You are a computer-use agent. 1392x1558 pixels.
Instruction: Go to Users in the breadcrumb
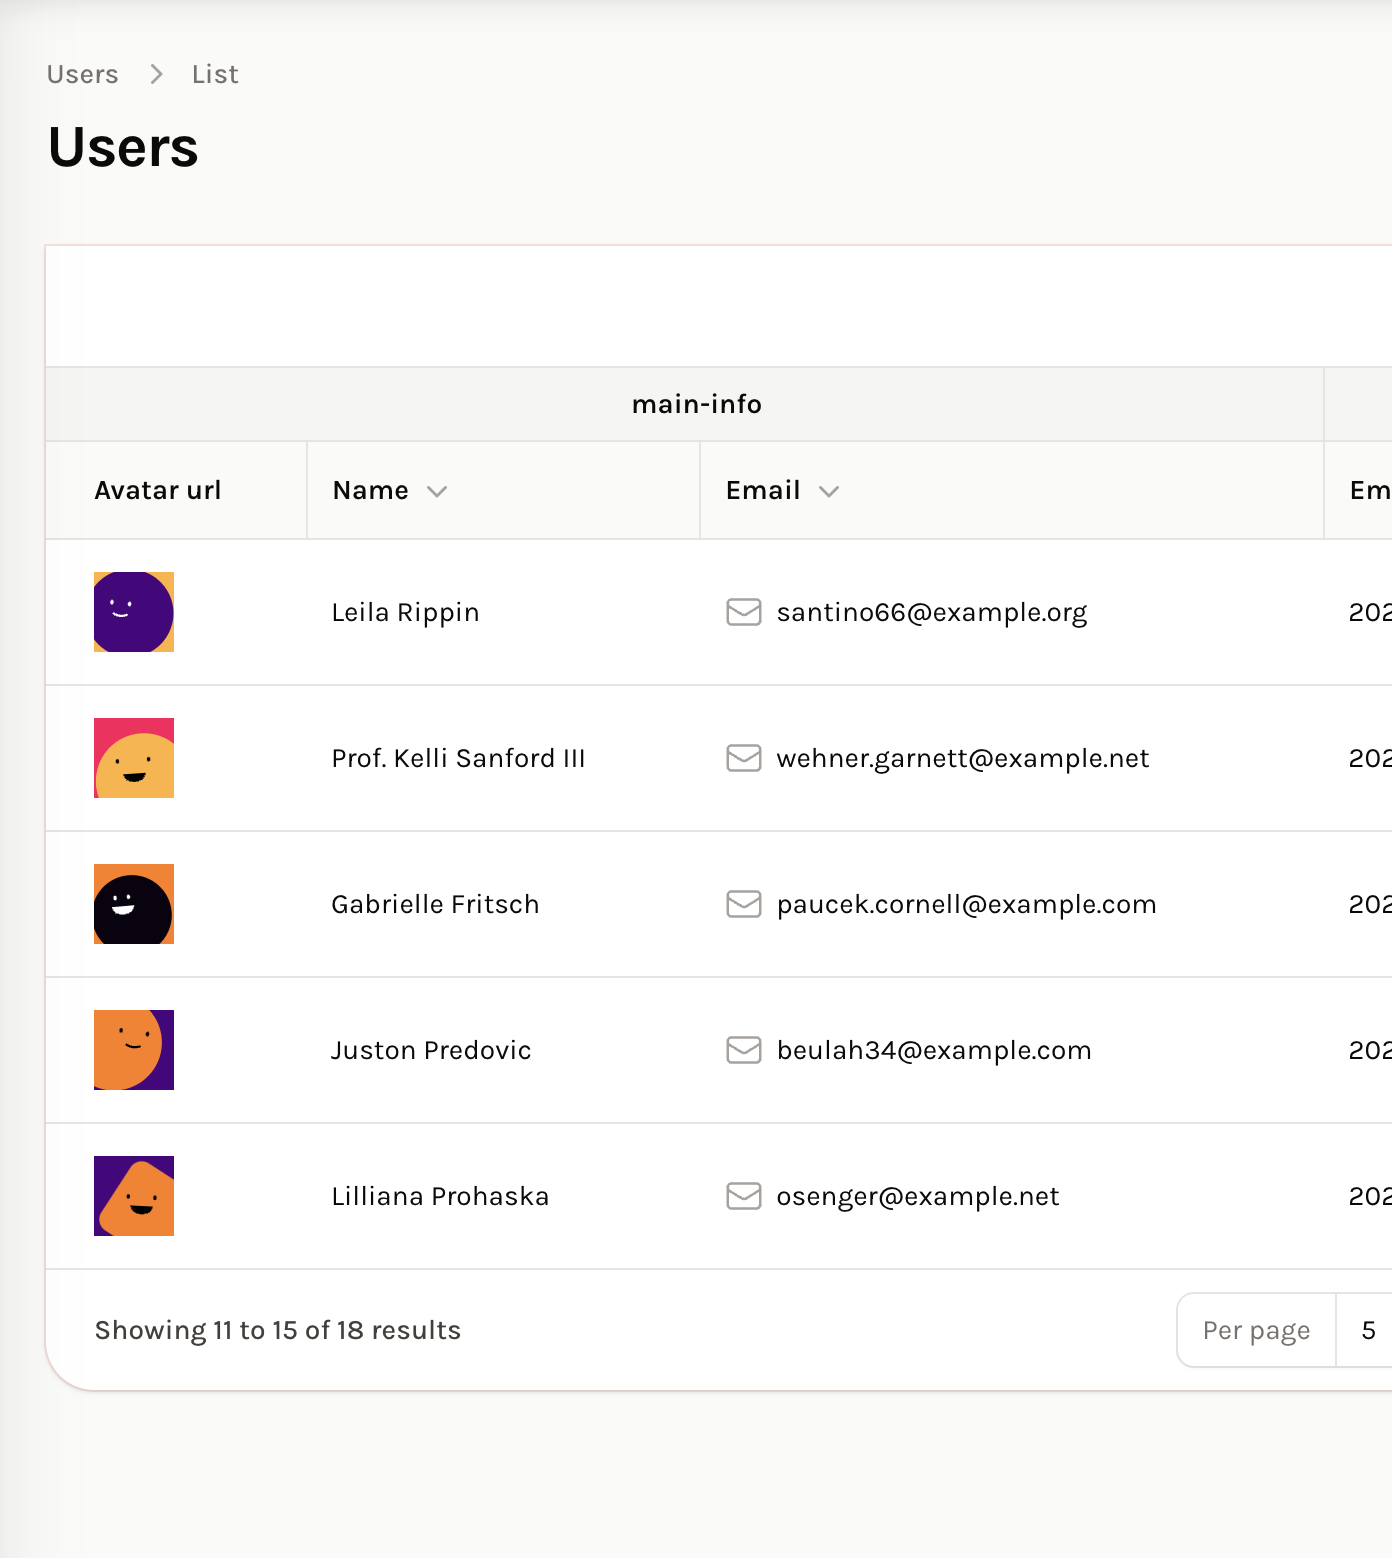[x=82, y=74]
